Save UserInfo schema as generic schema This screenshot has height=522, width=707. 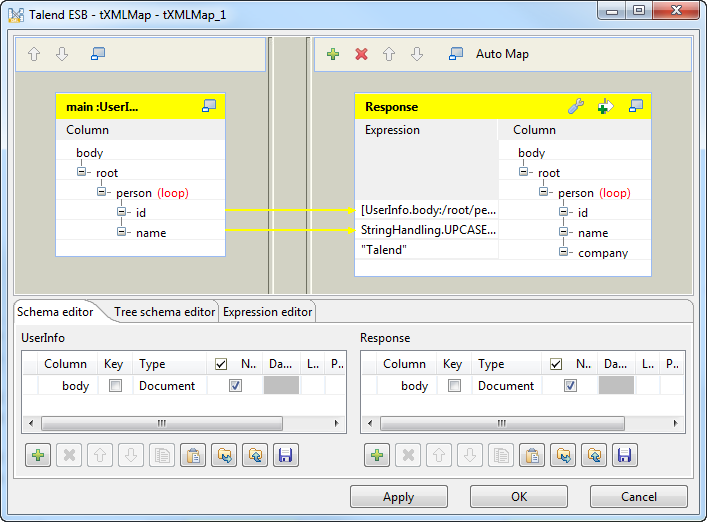click(x=286, y=455)
